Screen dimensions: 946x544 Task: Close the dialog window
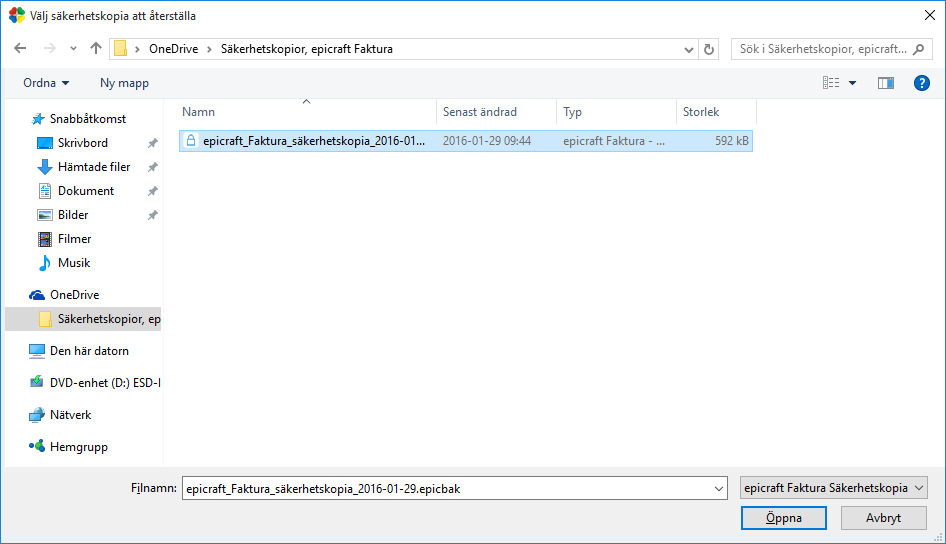tap(930, 15)
